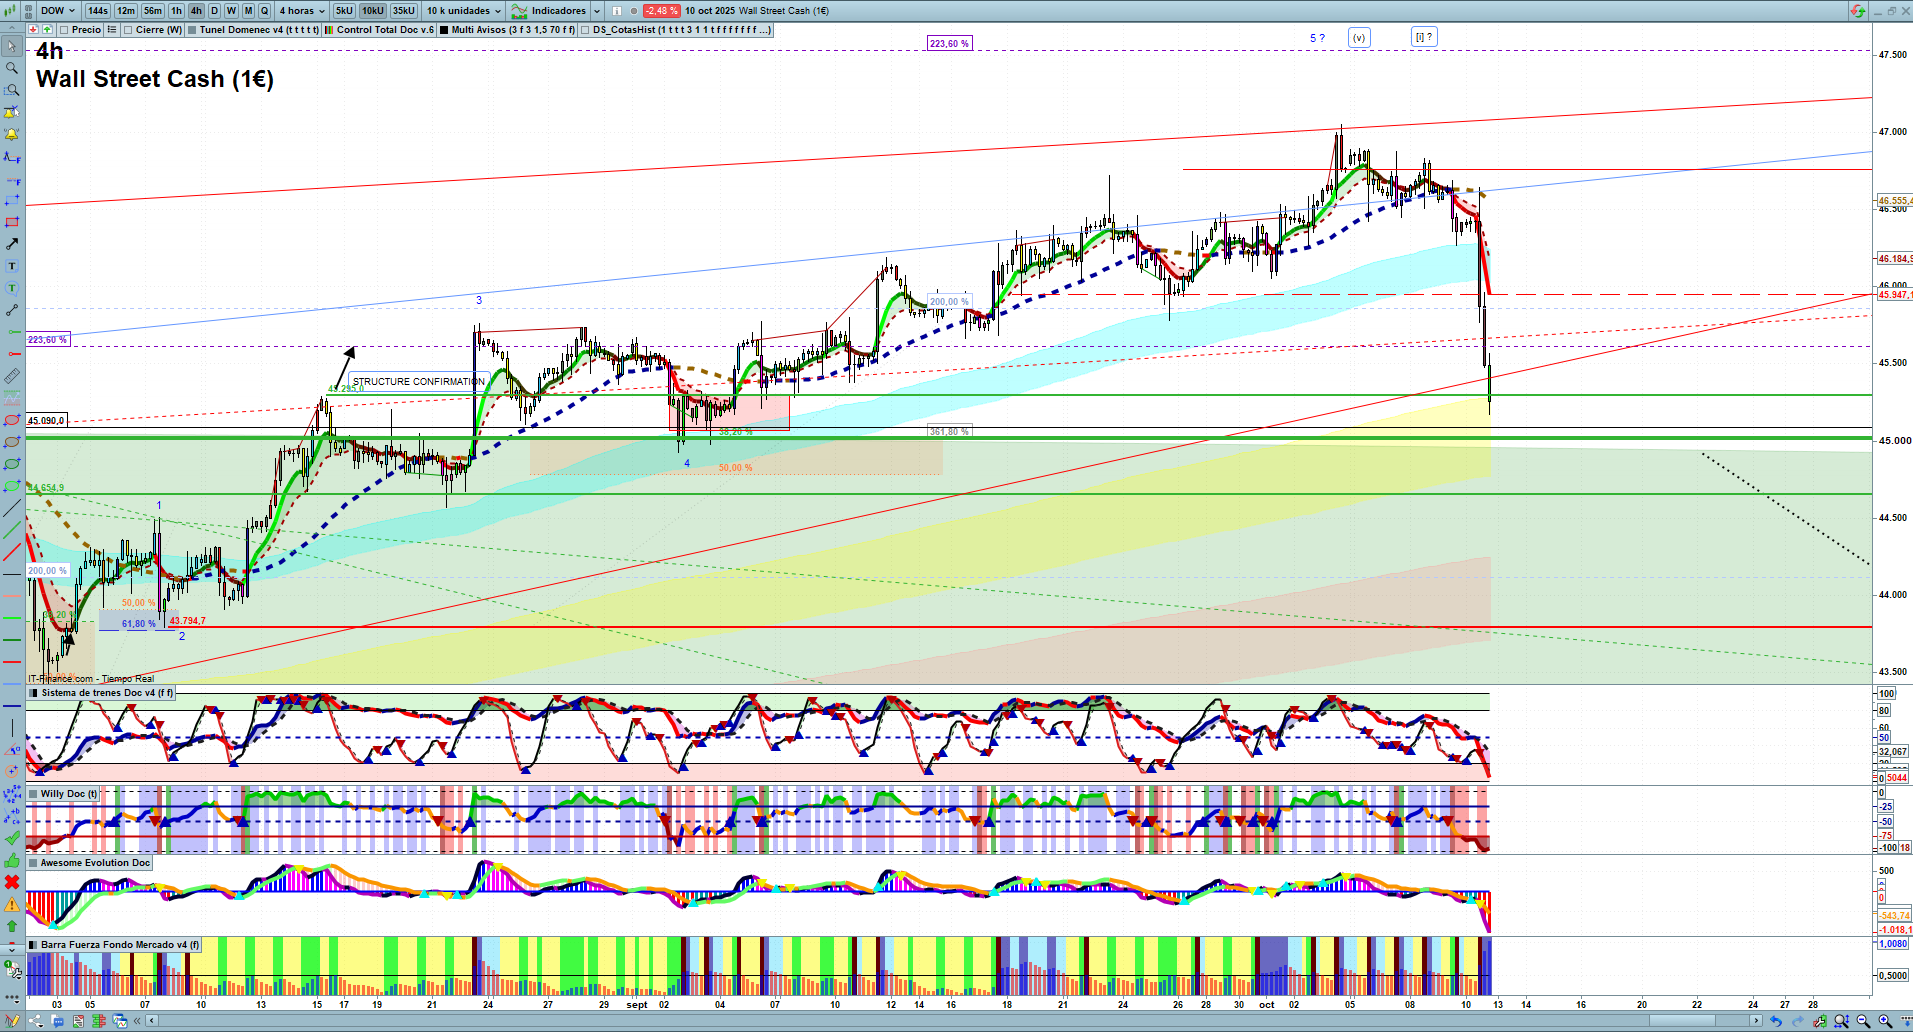1913x1032 pixels.
Task: Click the Multi Avisos black color swatch
Action: coord(444,30)
